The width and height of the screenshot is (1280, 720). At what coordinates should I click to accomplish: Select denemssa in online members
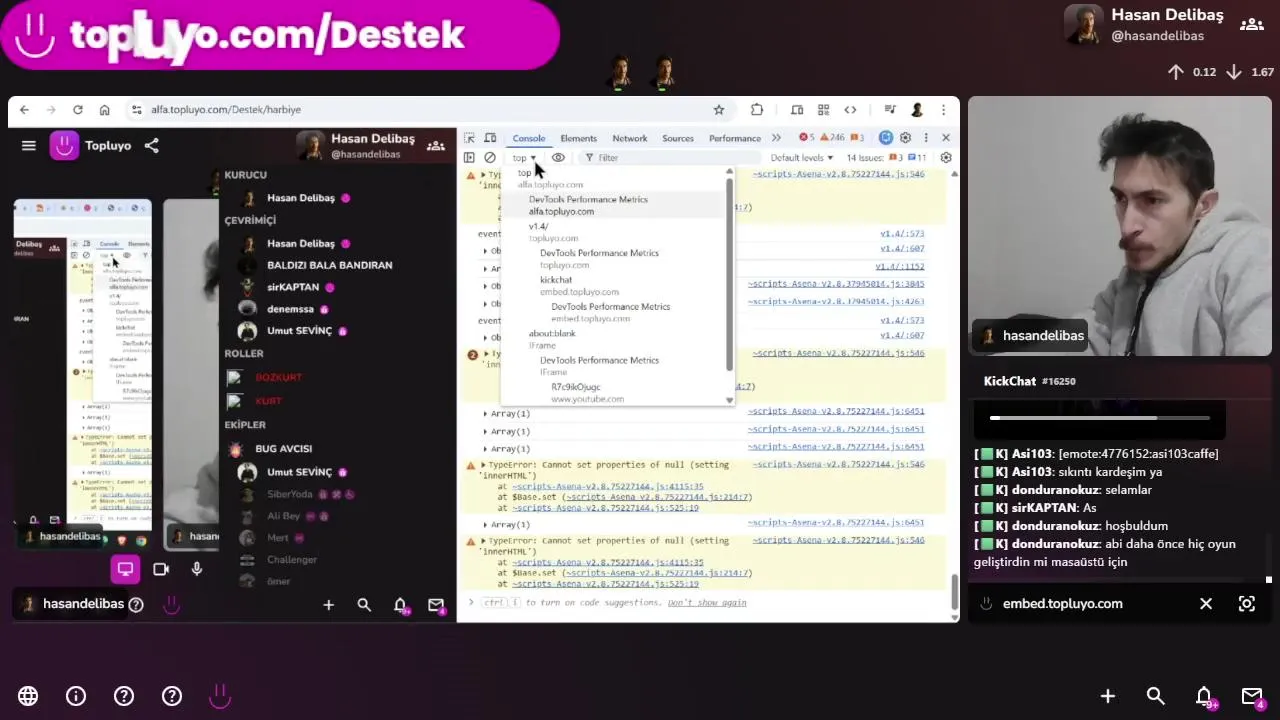pyautogui.click(x=290, y=309)
